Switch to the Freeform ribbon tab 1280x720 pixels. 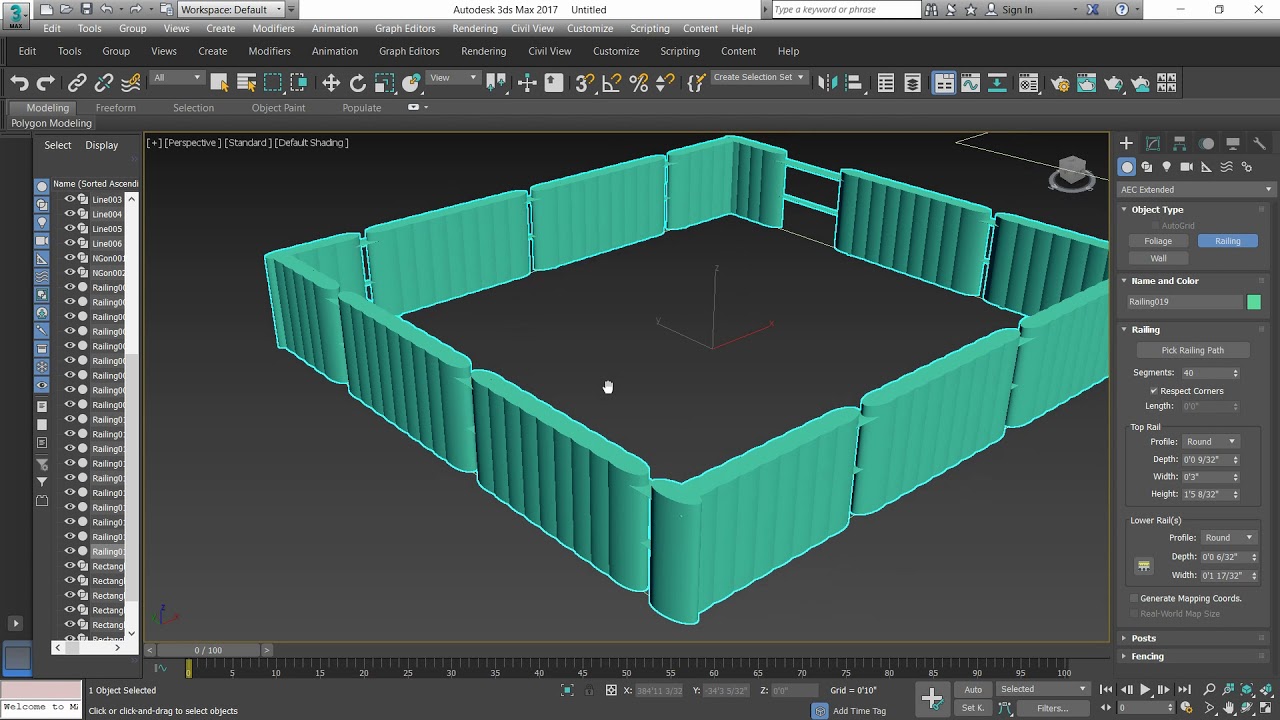pyautogui.click(x=116, y=108)
